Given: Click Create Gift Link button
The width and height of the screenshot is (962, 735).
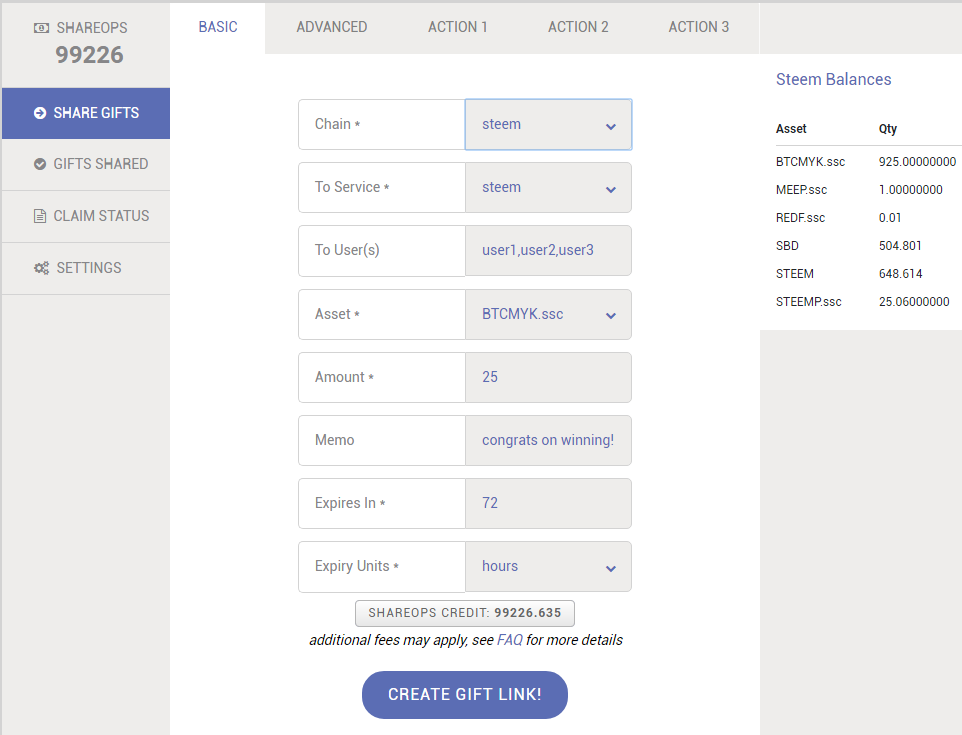Looking at the screenshot, I should [465, 695].
